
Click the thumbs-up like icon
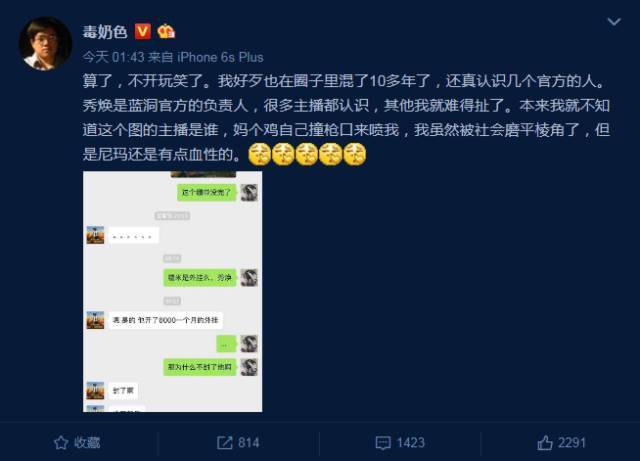545,443
